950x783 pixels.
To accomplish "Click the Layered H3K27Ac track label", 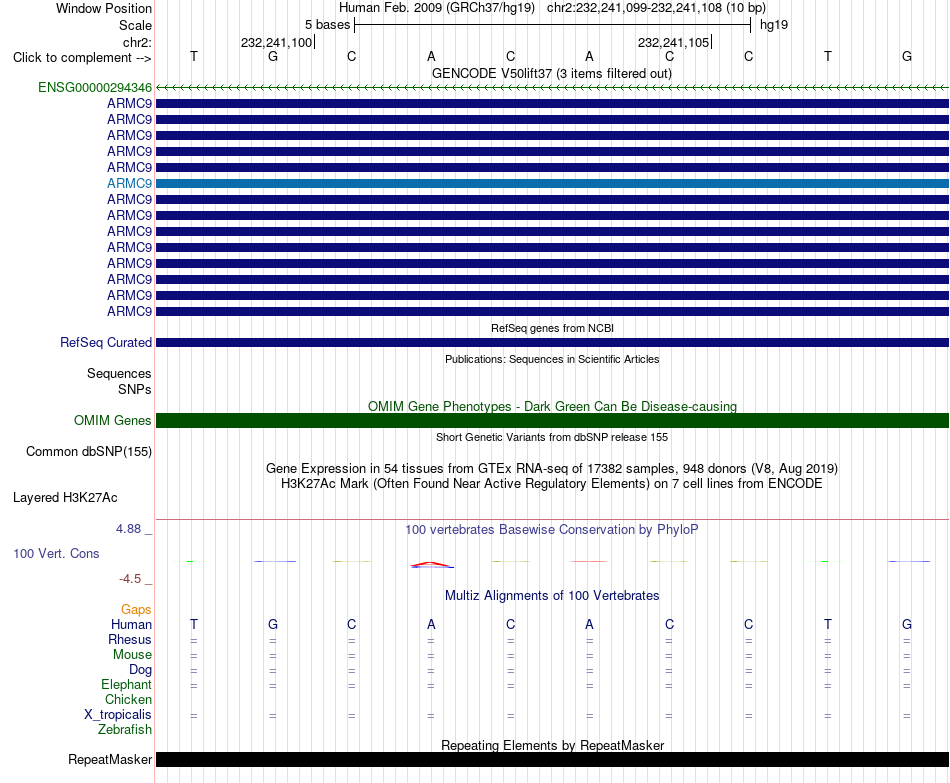I will (65, 498).
